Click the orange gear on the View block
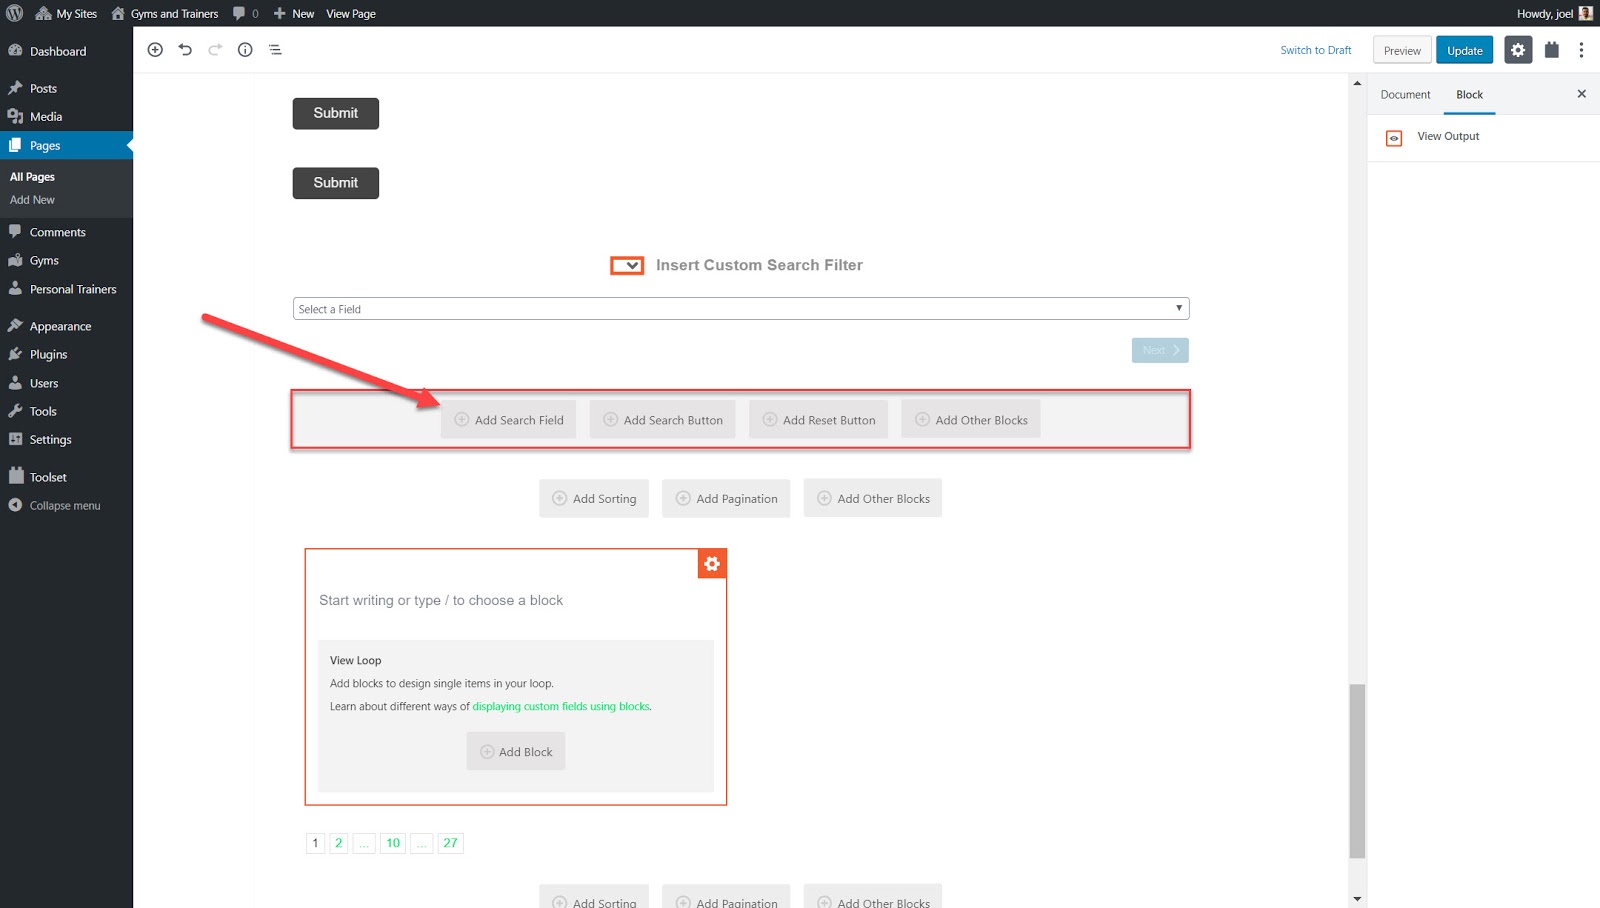The width and height of the screenshot is (1600, 908). coord(711,563)
